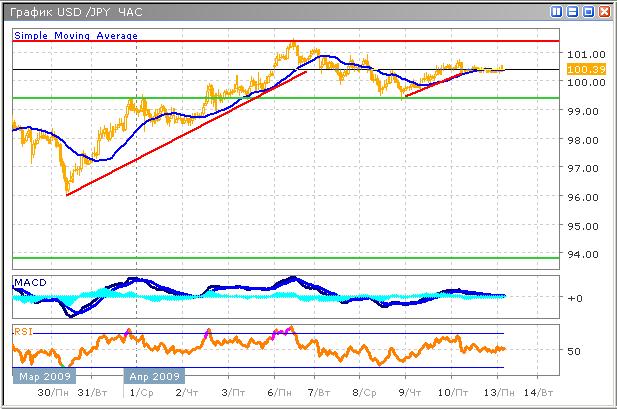The width and height of the screenshot is (617, 409).
Task: Click the MACD scale value +0
Action: click(573, 298)
